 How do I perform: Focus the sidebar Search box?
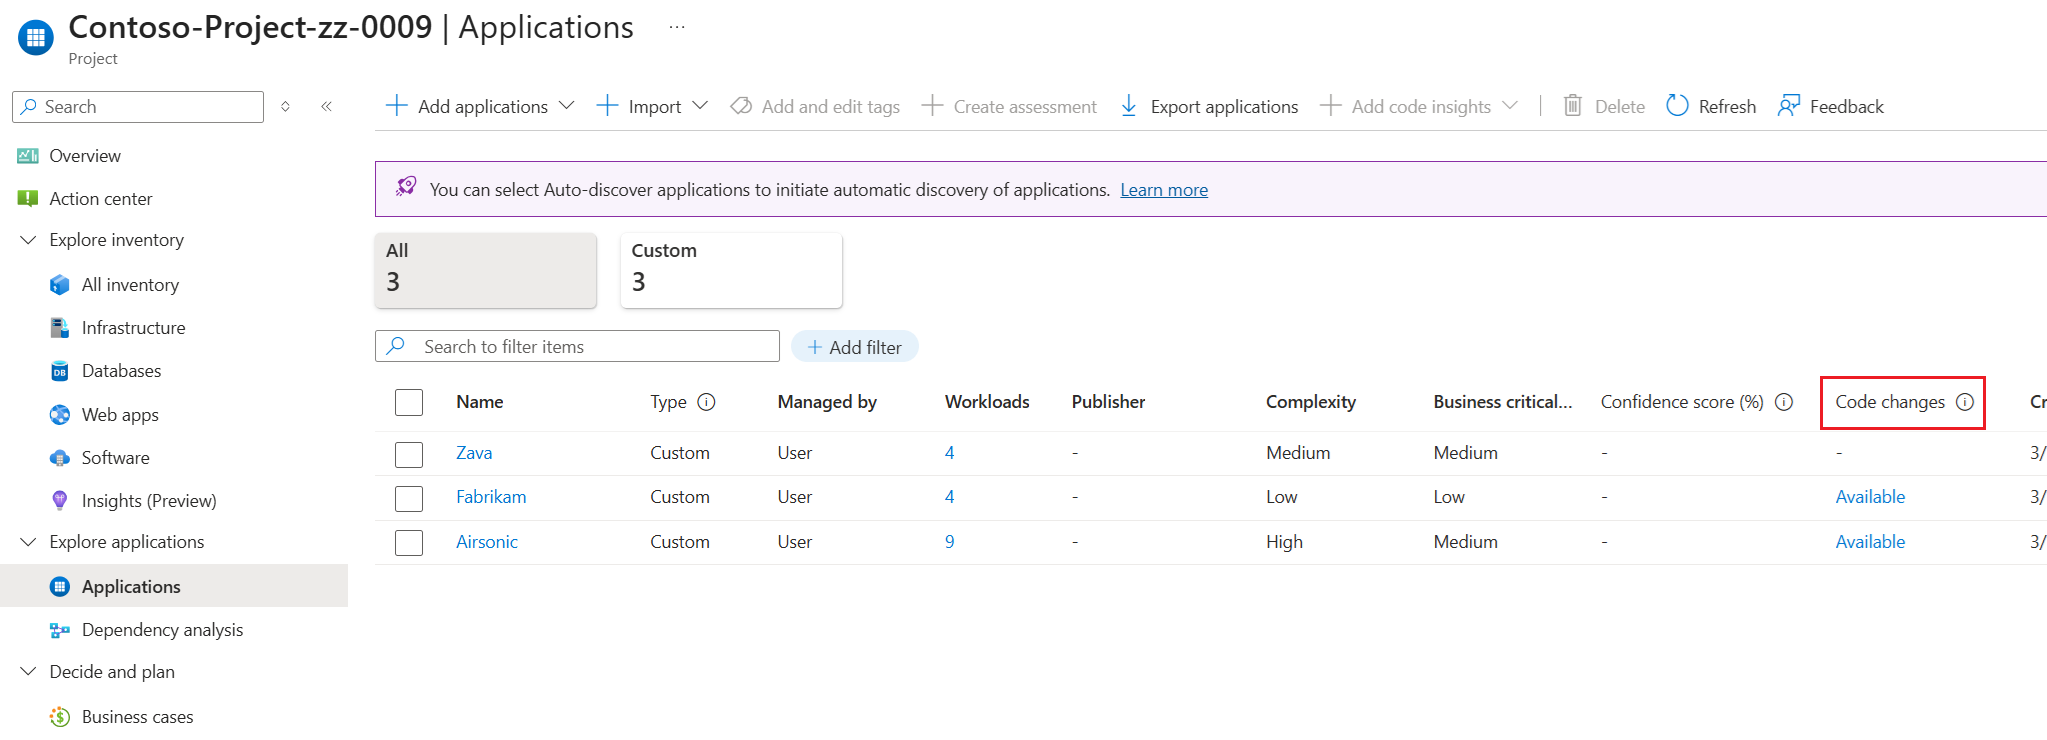tap(138, 107)
